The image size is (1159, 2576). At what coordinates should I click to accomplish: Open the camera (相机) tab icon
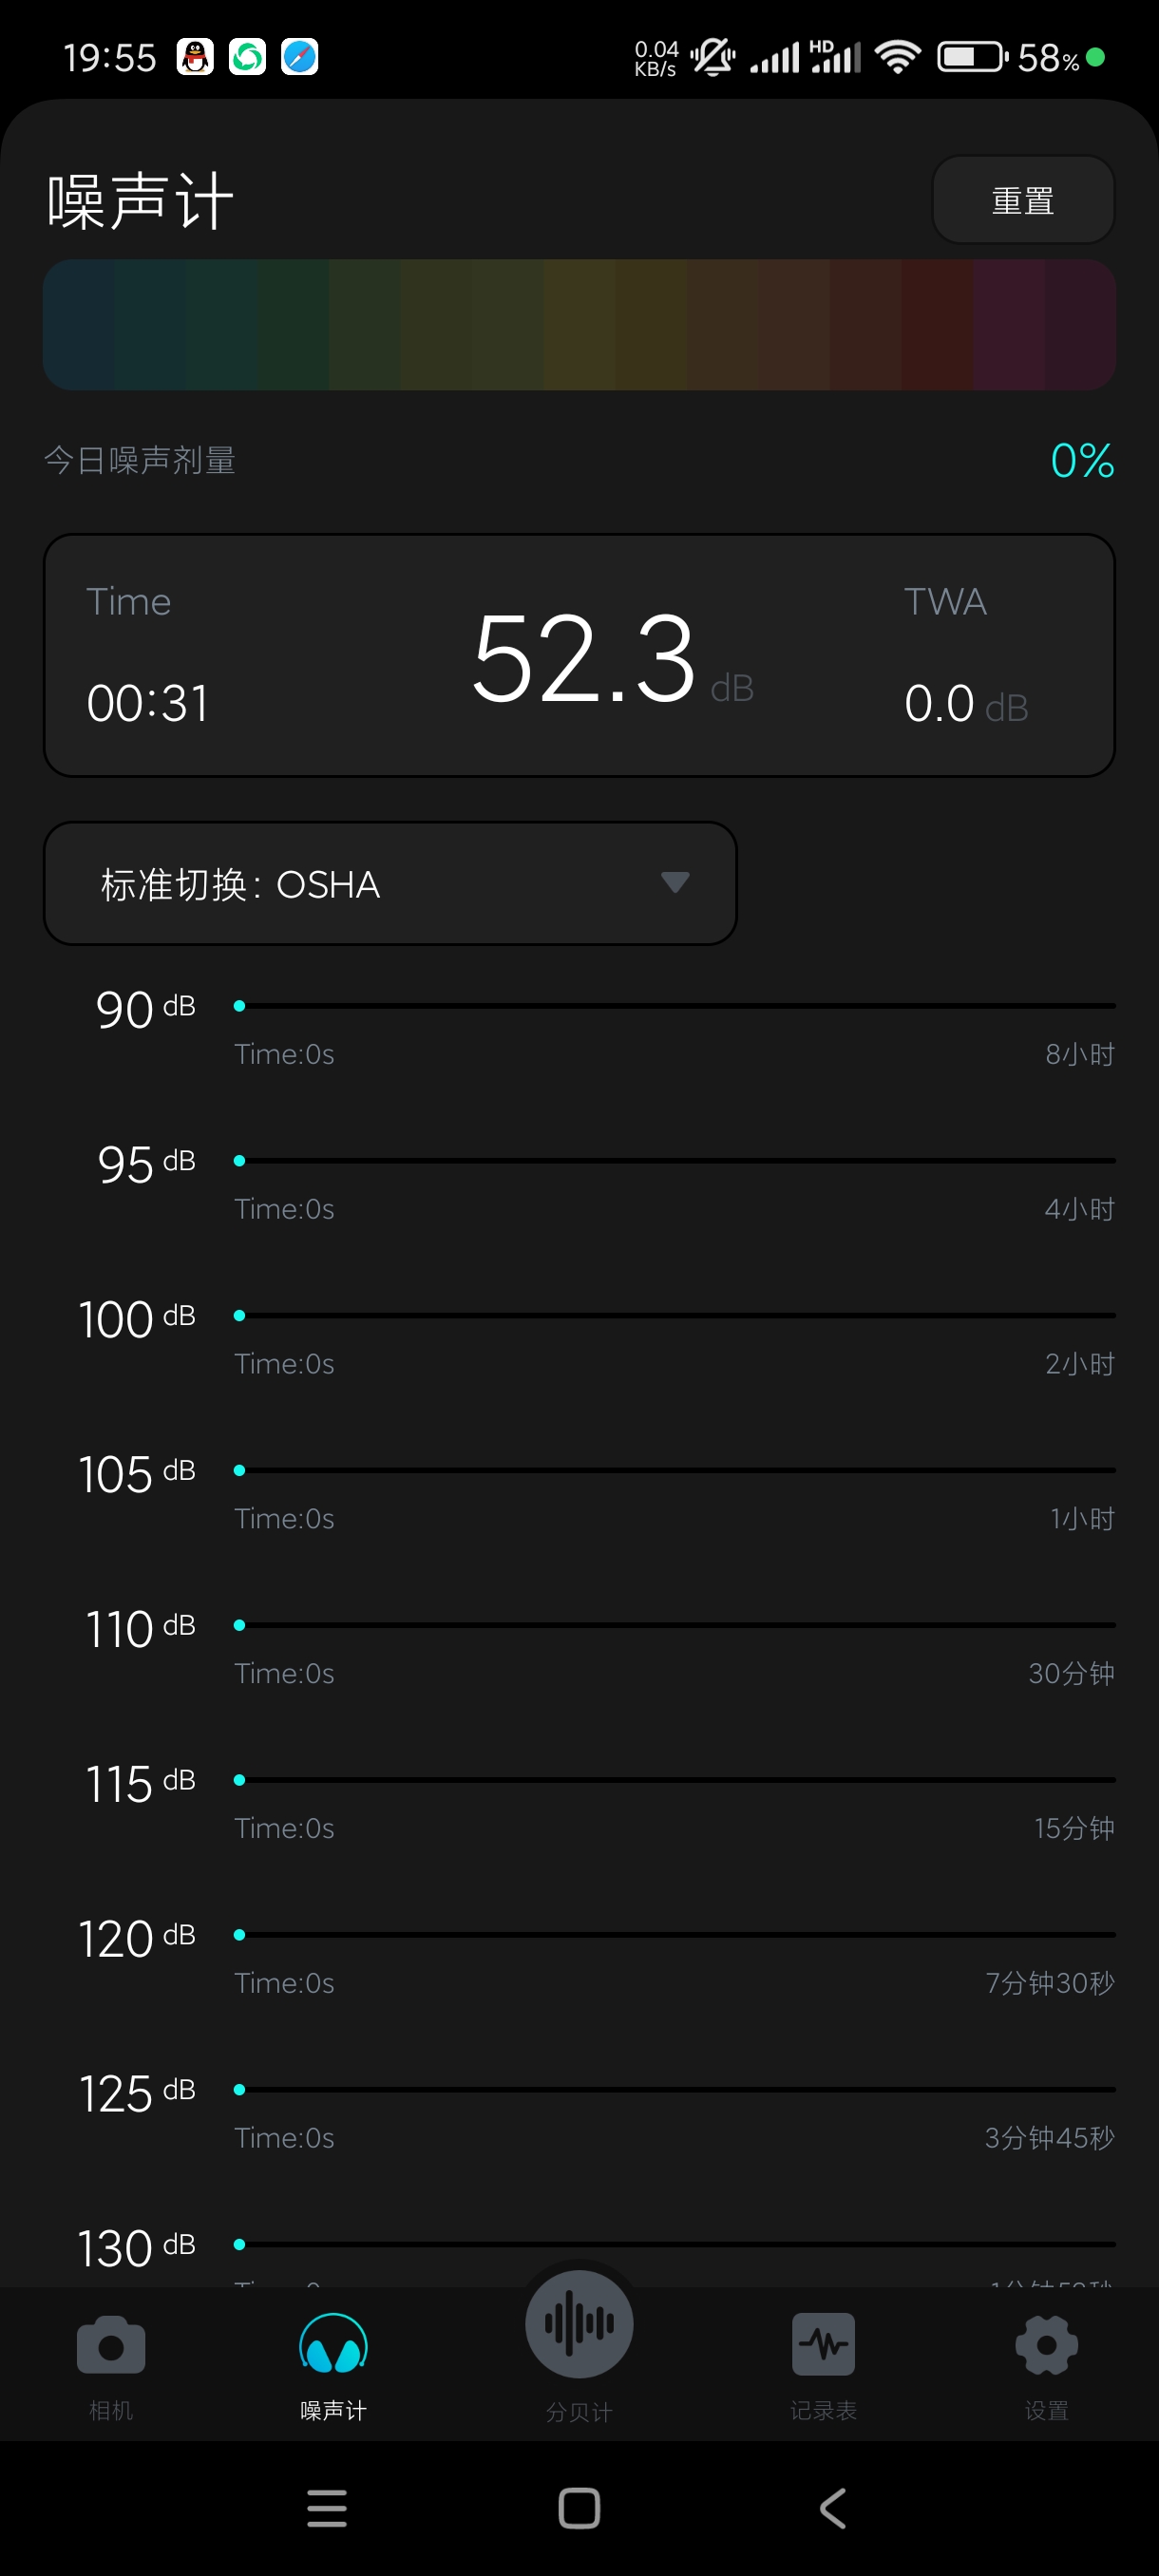(111, 2345)
